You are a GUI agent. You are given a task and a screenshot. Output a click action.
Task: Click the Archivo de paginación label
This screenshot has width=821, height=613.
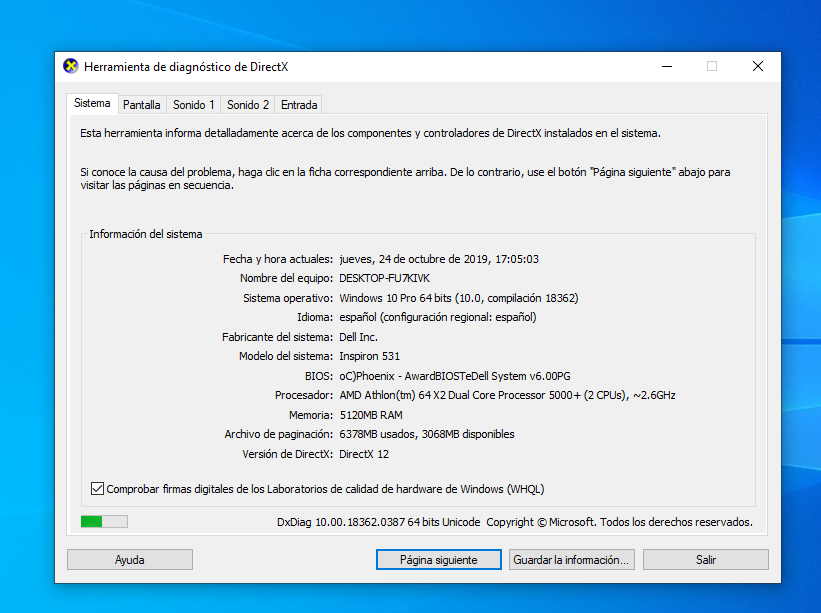[x=279, y=434]
